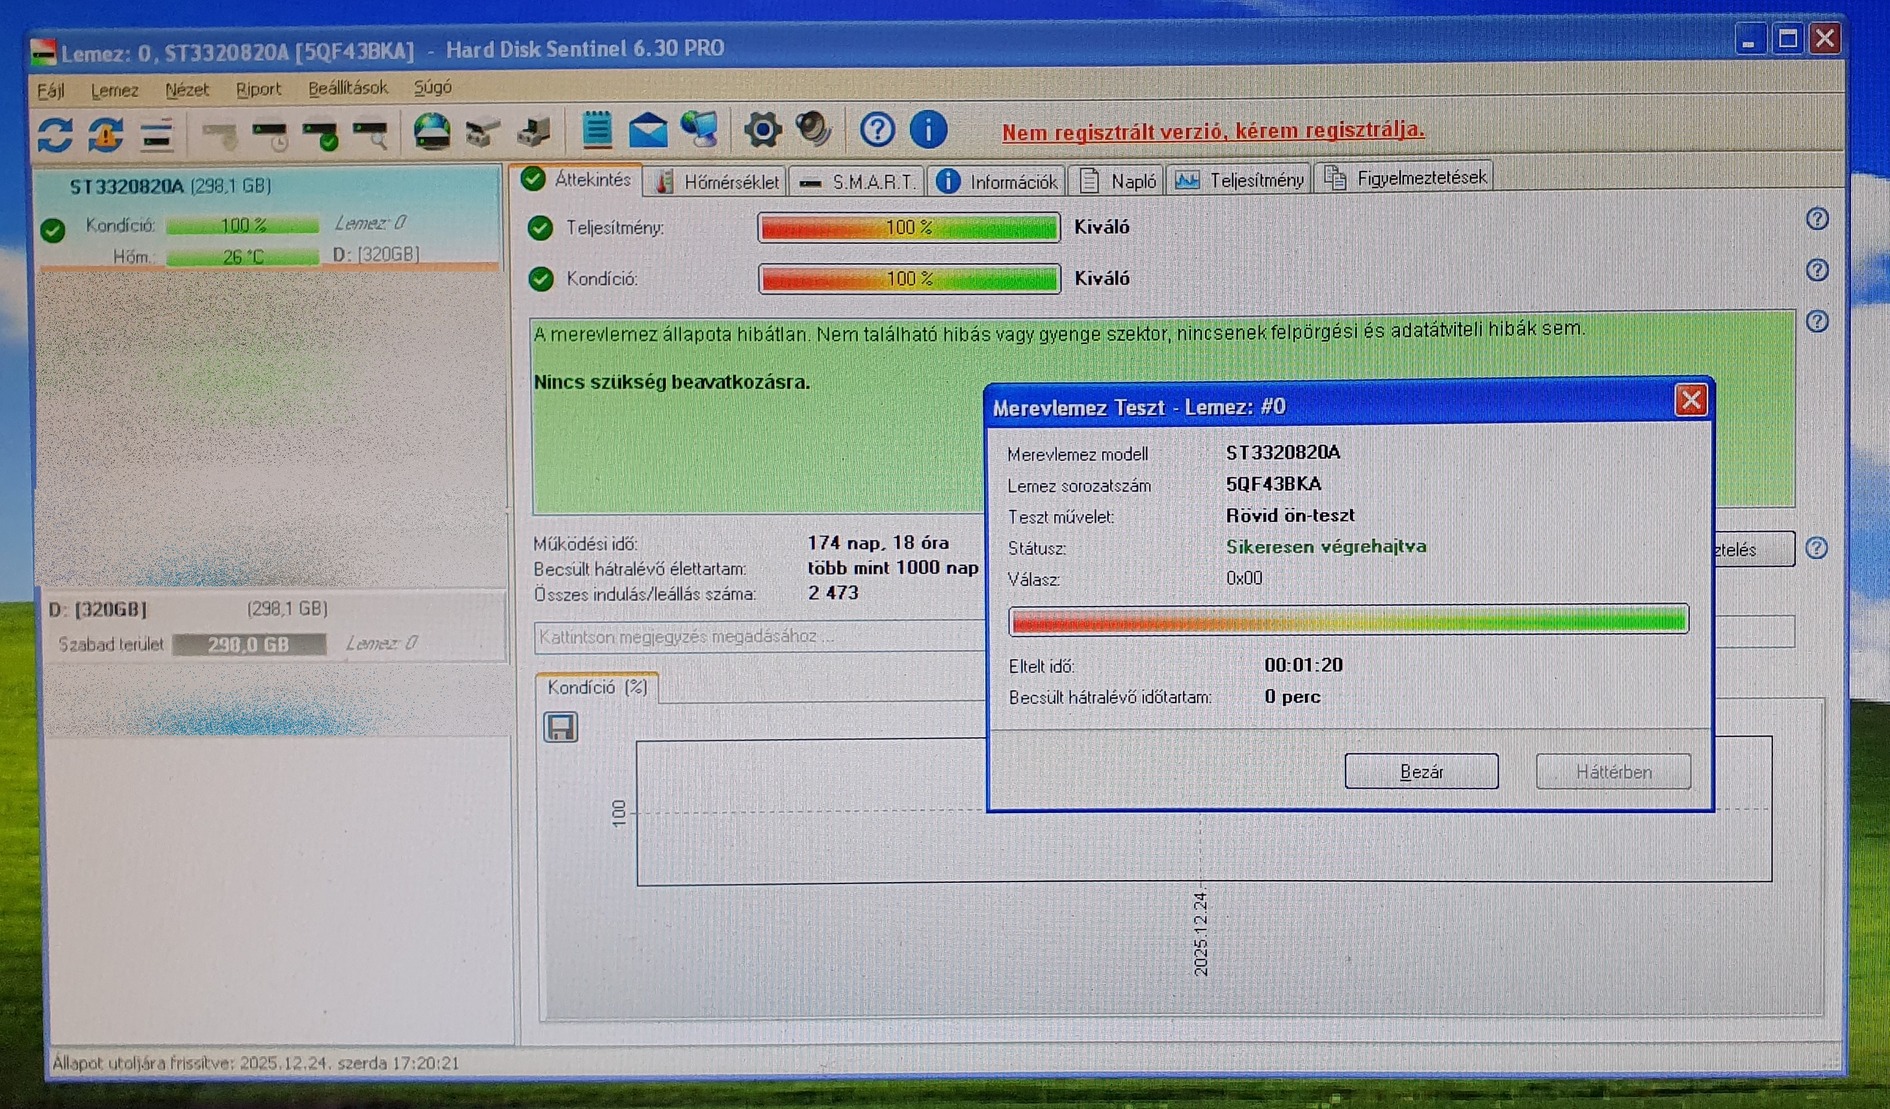This screenshot has width=1890, height=1109.
Task: Switch to the S.M.A.R.T. tab
Action: (x=858, y=181)
